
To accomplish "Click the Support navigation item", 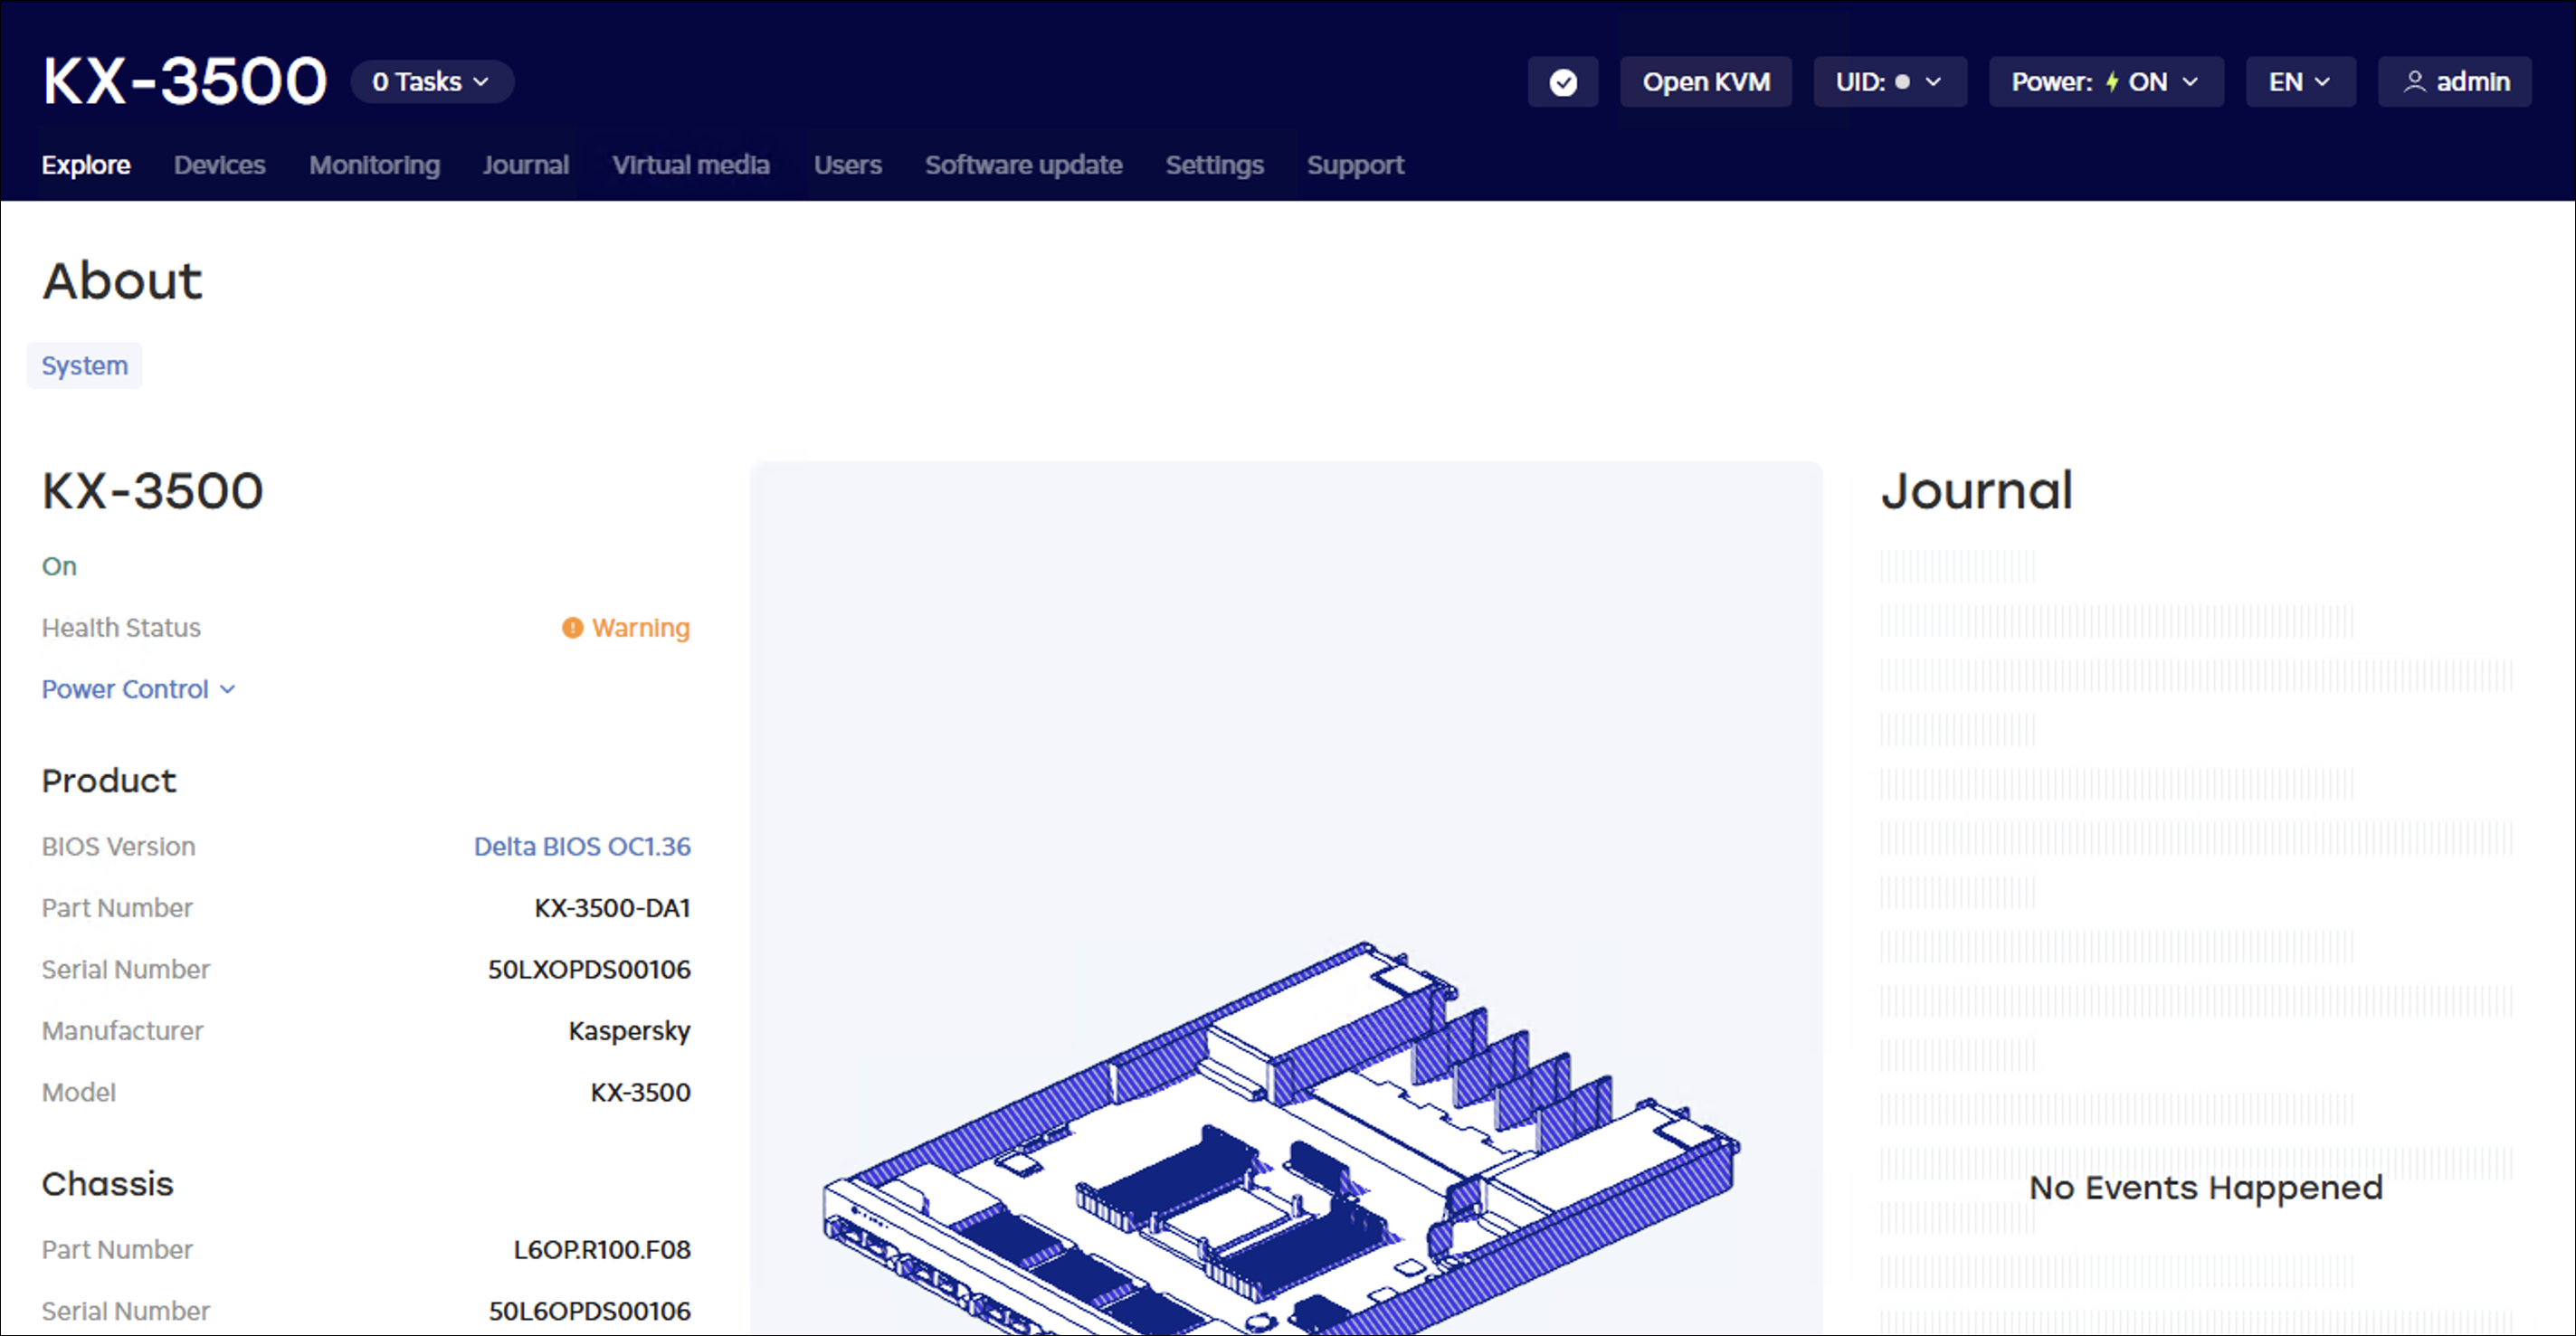I will click(x=1355, y=165).
